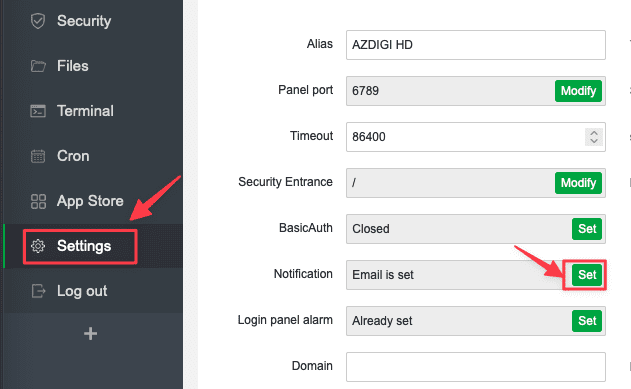This screenshot has height=389, width=631.
Task: Decrease Timeout with the stepper down arrow
Action: [x=594, y=141]
